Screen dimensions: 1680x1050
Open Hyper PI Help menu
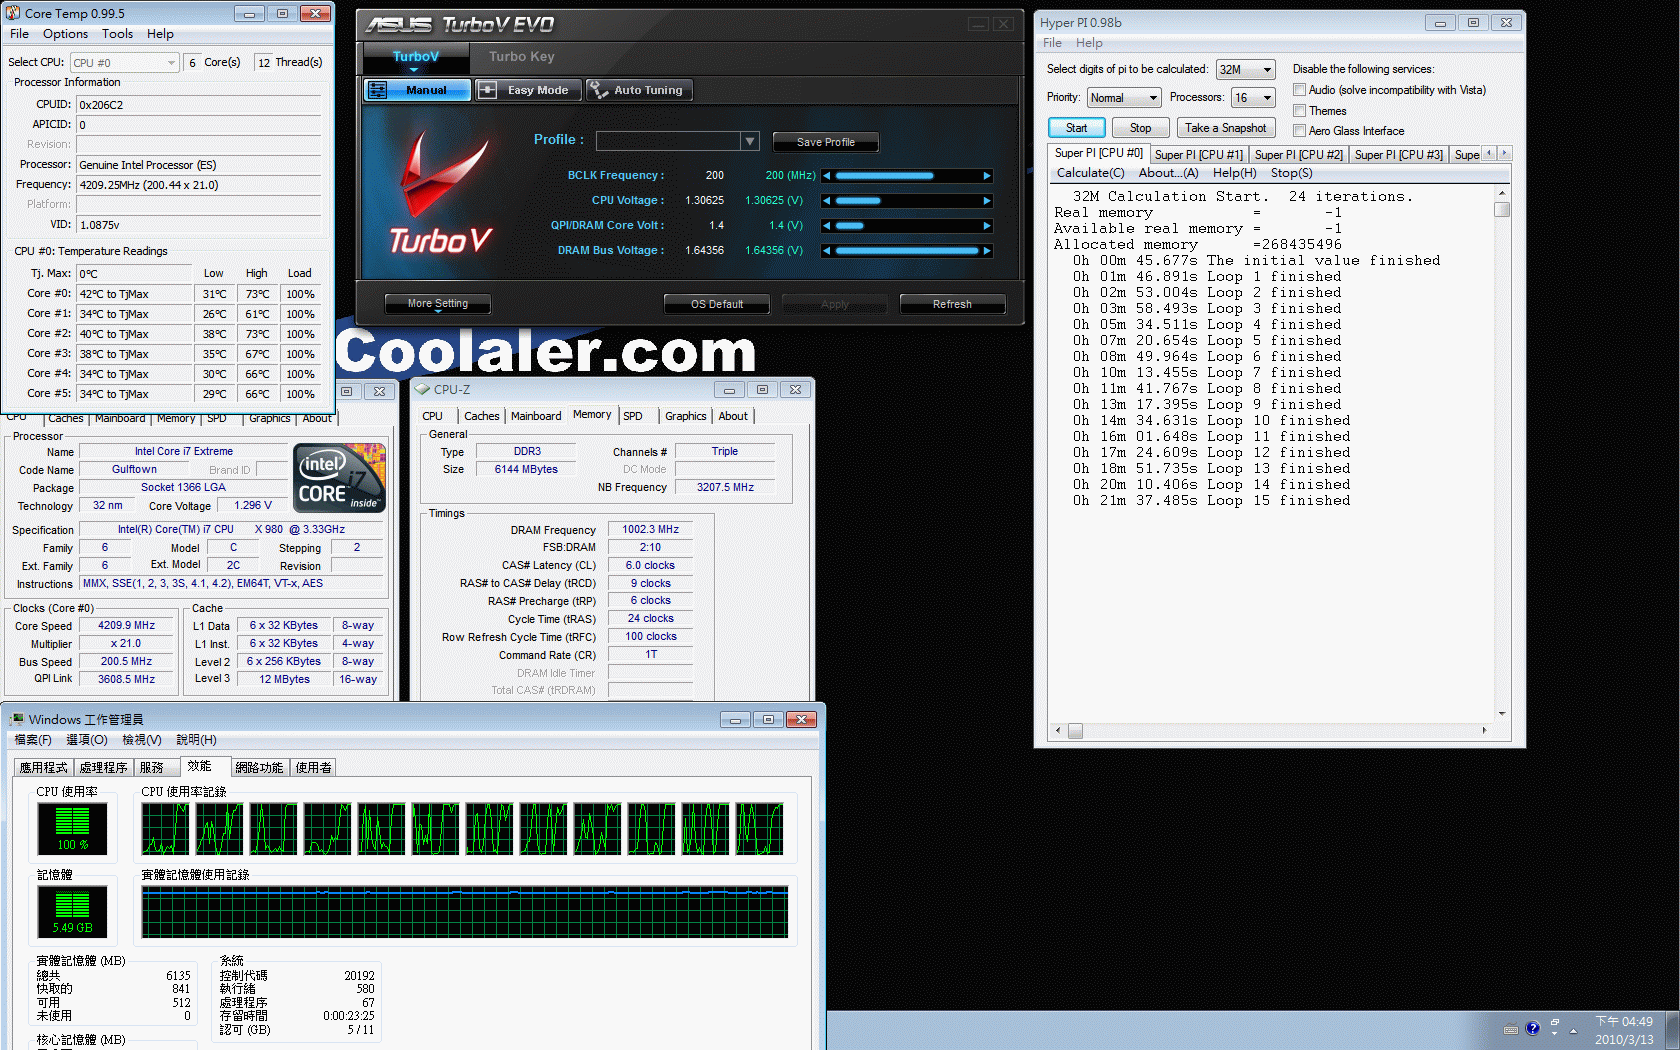[1089, 43]
